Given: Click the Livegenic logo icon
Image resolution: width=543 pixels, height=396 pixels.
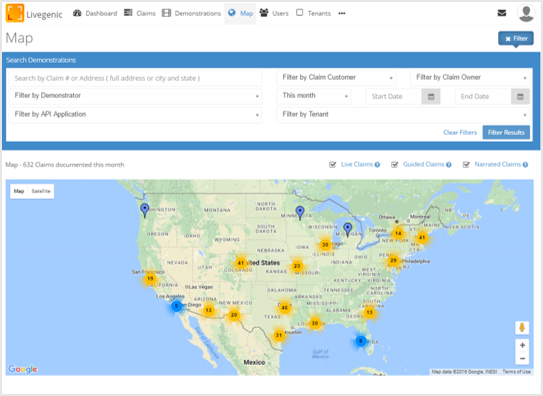Looking at the screenshot, I should click(15, 13).
